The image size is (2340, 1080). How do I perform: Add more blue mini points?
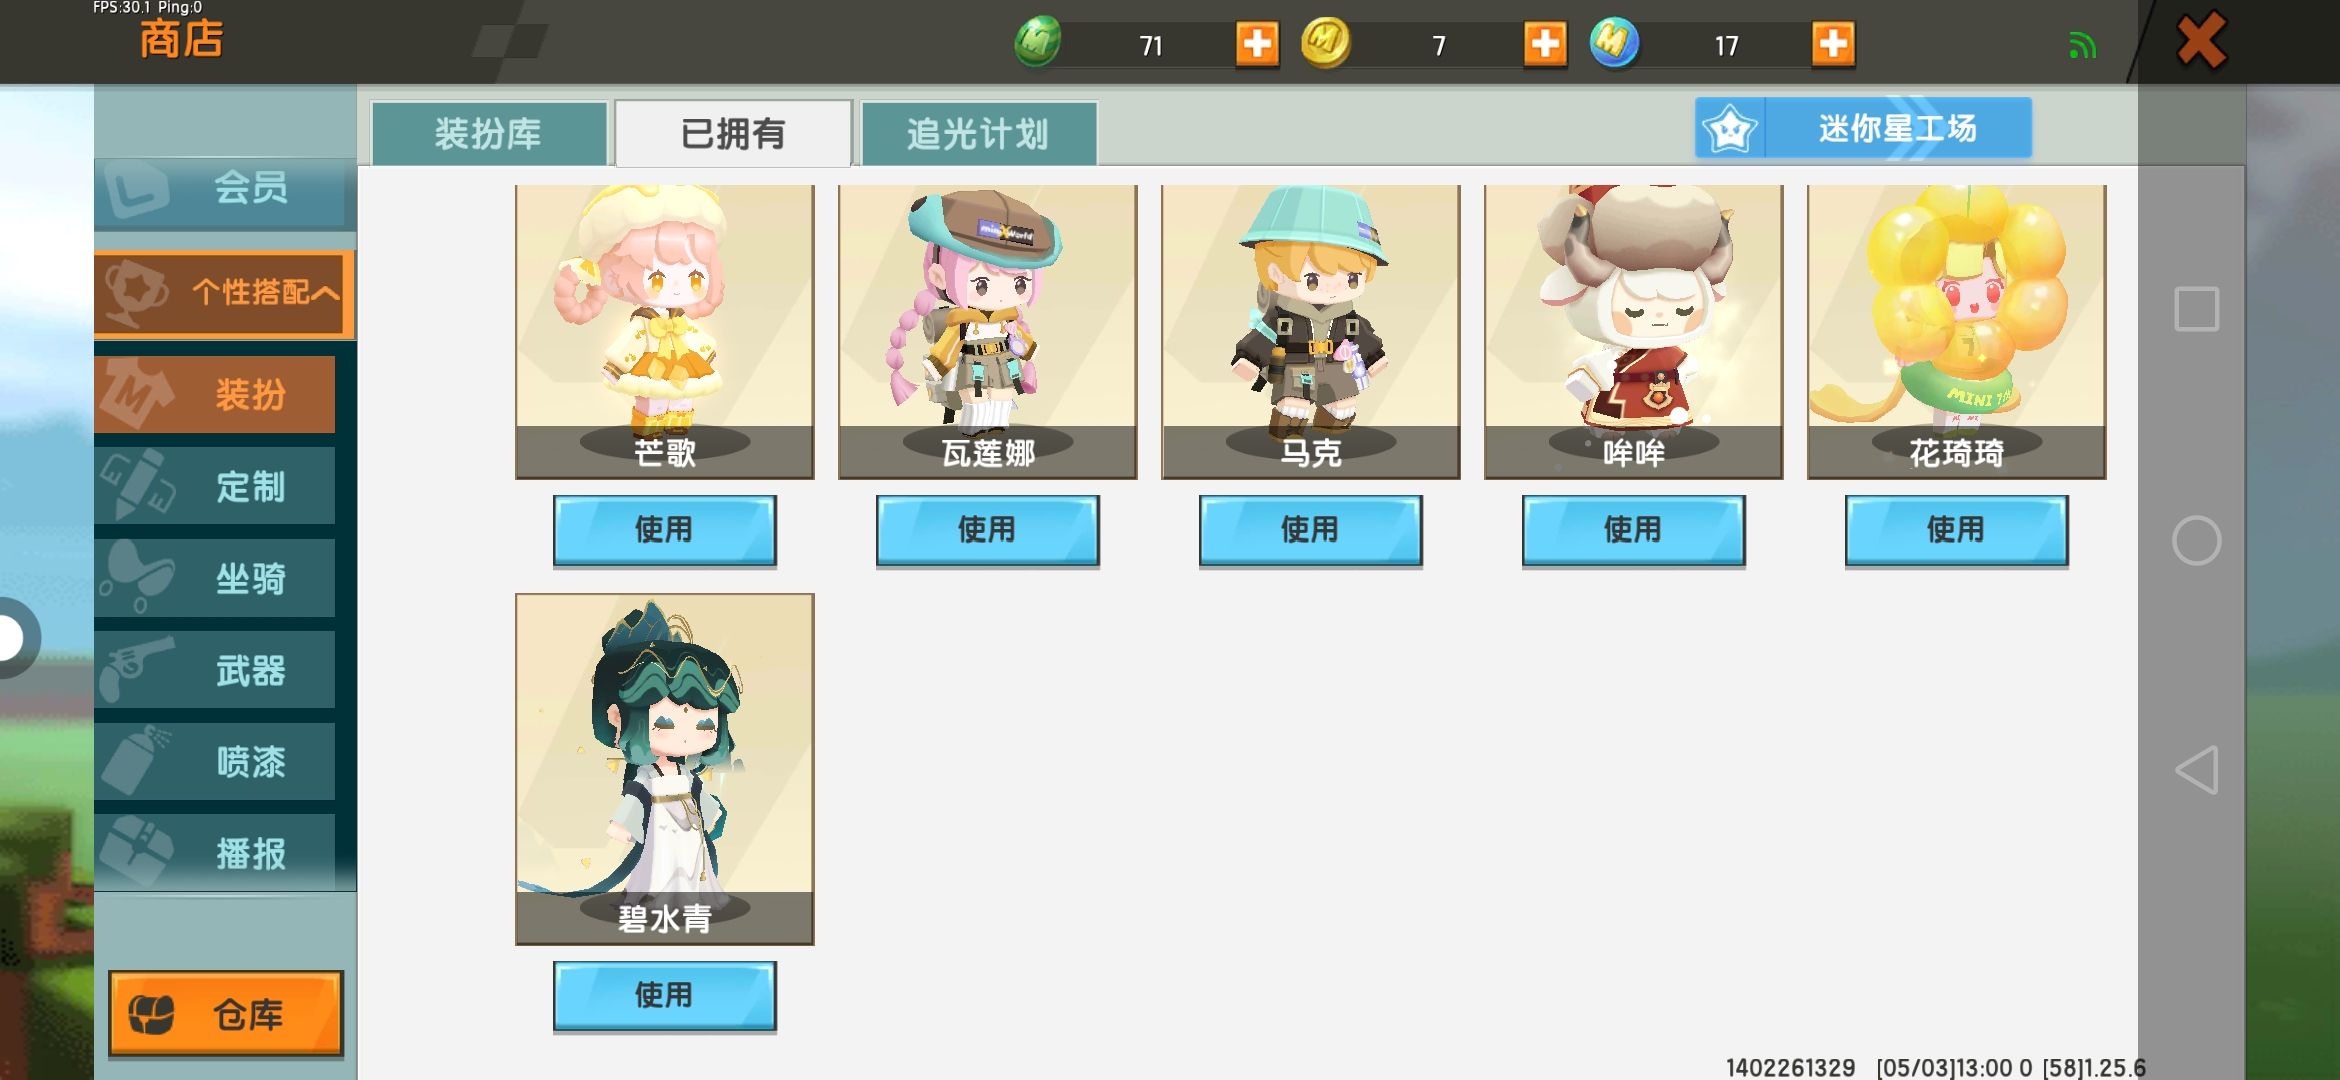tap(1833, 44)
